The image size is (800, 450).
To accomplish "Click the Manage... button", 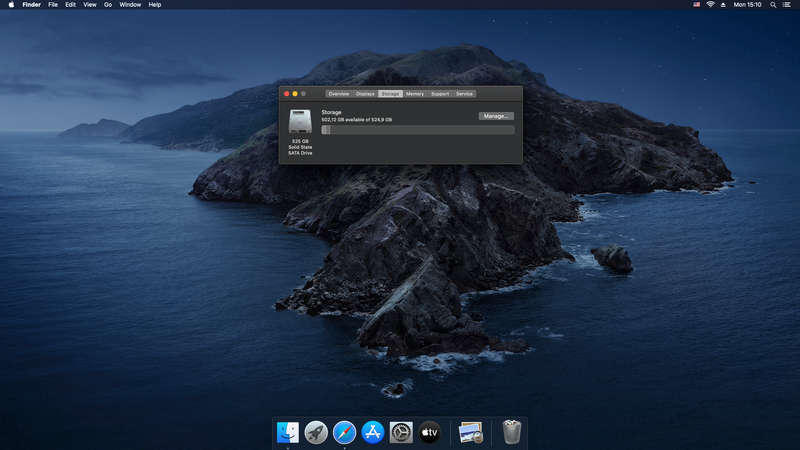I will tap(496, 116).
